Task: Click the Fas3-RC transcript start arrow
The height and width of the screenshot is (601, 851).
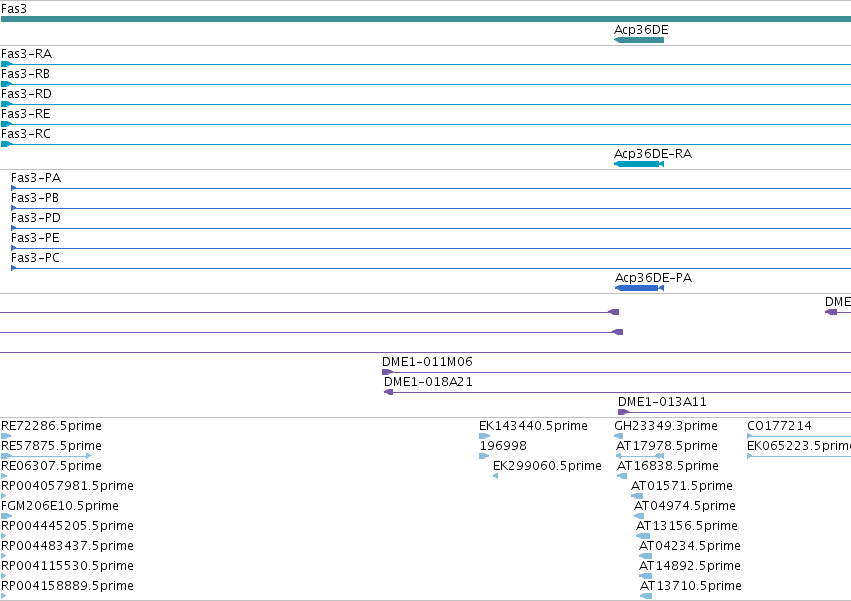Action: (7, 144)
